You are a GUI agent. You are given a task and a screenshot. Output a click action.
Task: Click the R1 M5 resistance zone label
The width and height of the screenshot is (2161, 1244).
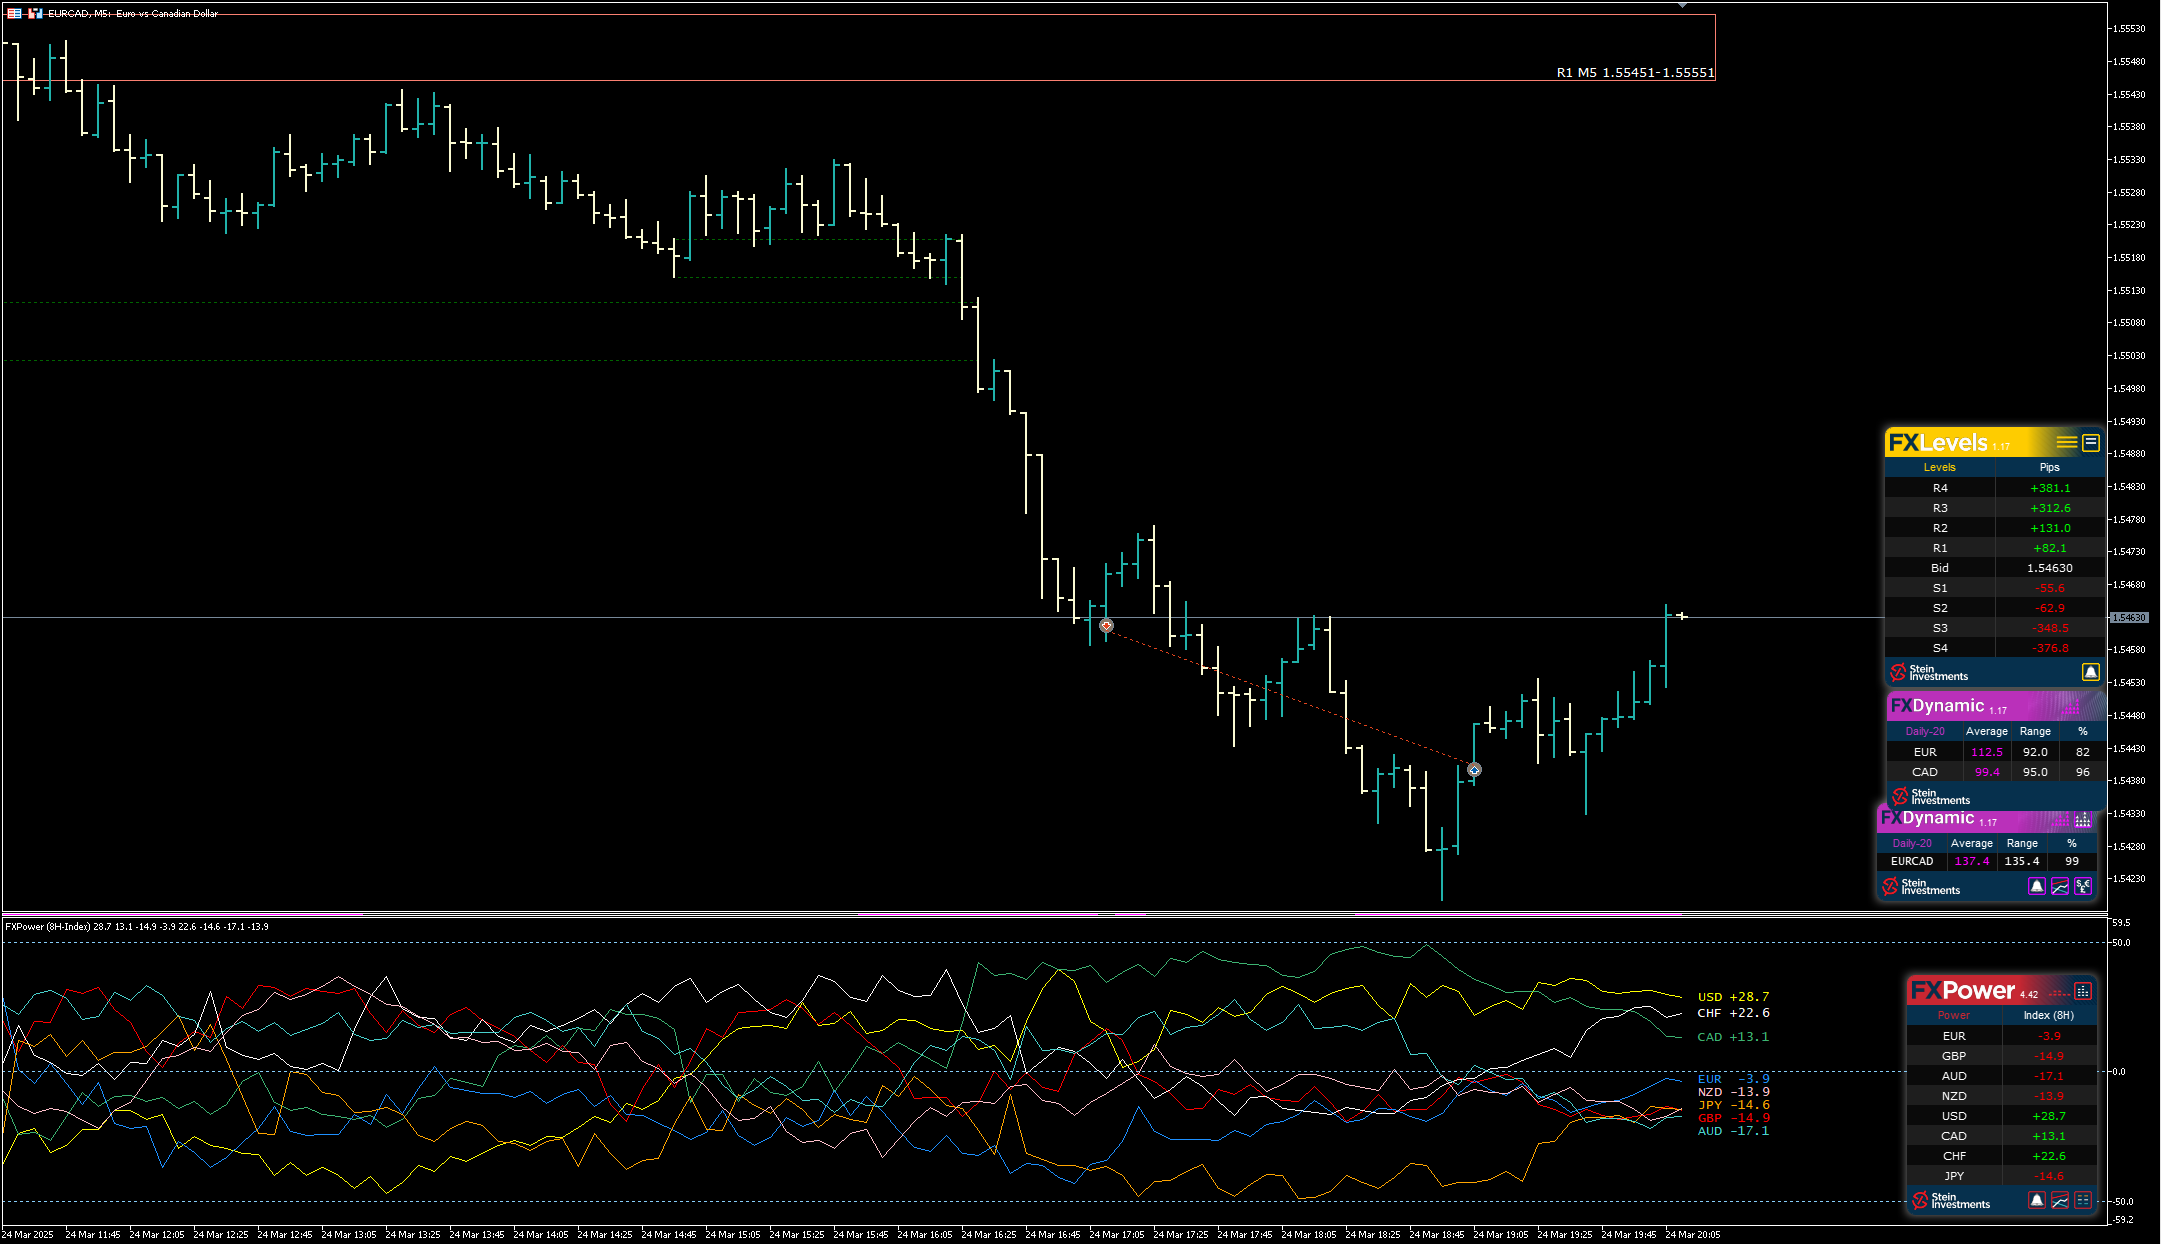point(1635,72)
